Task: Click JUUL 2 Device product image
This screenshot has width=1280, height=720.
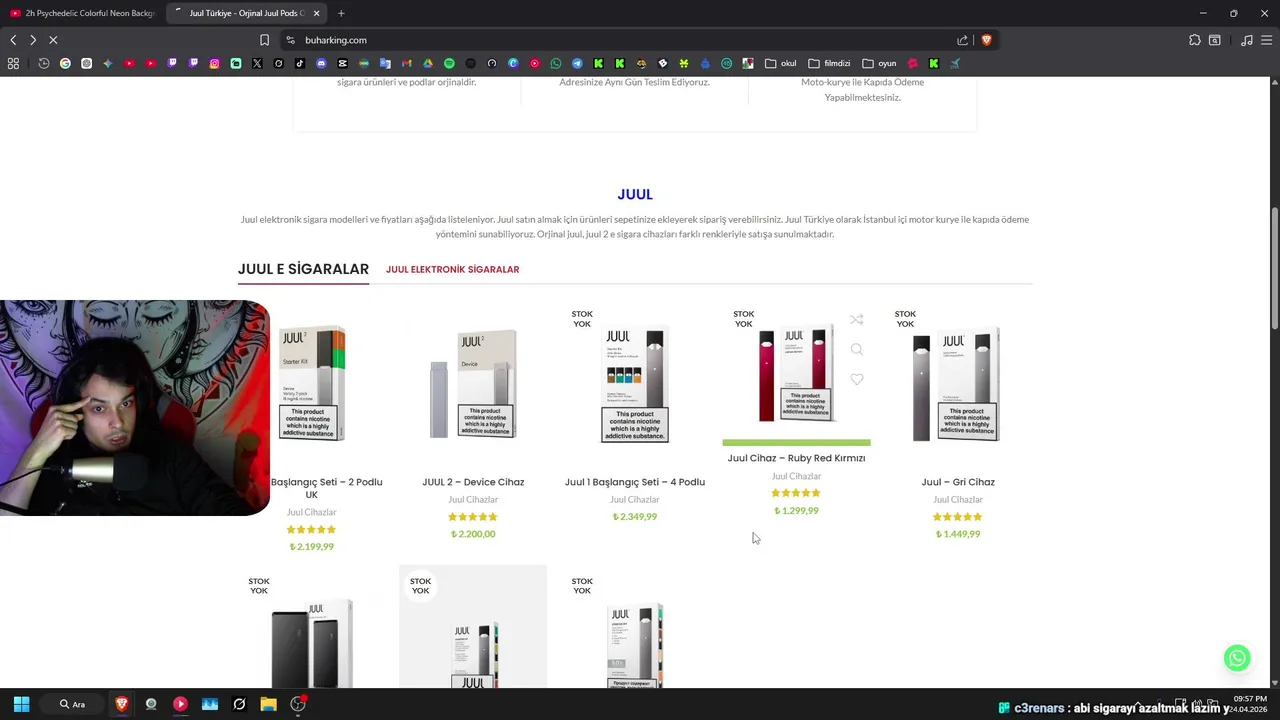Action: [473, 385]
